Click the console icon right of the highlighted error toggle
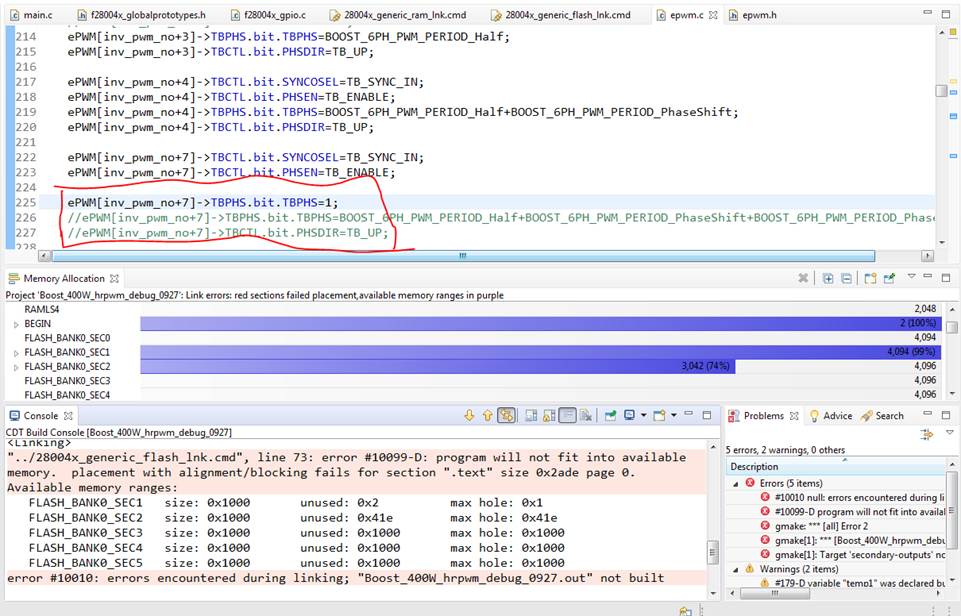961x616 pixels. tap(531, 416)
